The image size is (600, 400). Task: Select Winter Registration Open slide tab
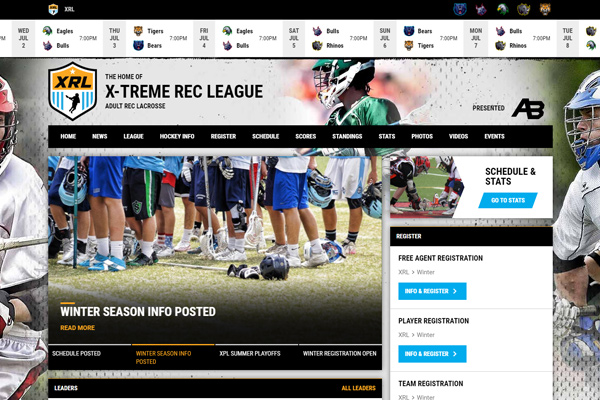pos(339,353)
